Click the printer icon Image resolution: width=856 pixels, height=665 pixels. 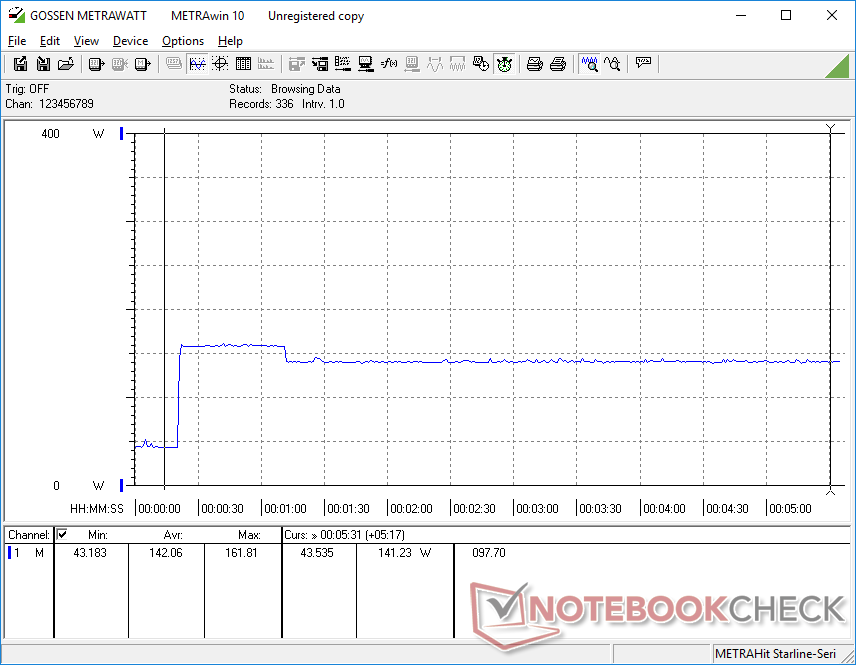(557, 64)
